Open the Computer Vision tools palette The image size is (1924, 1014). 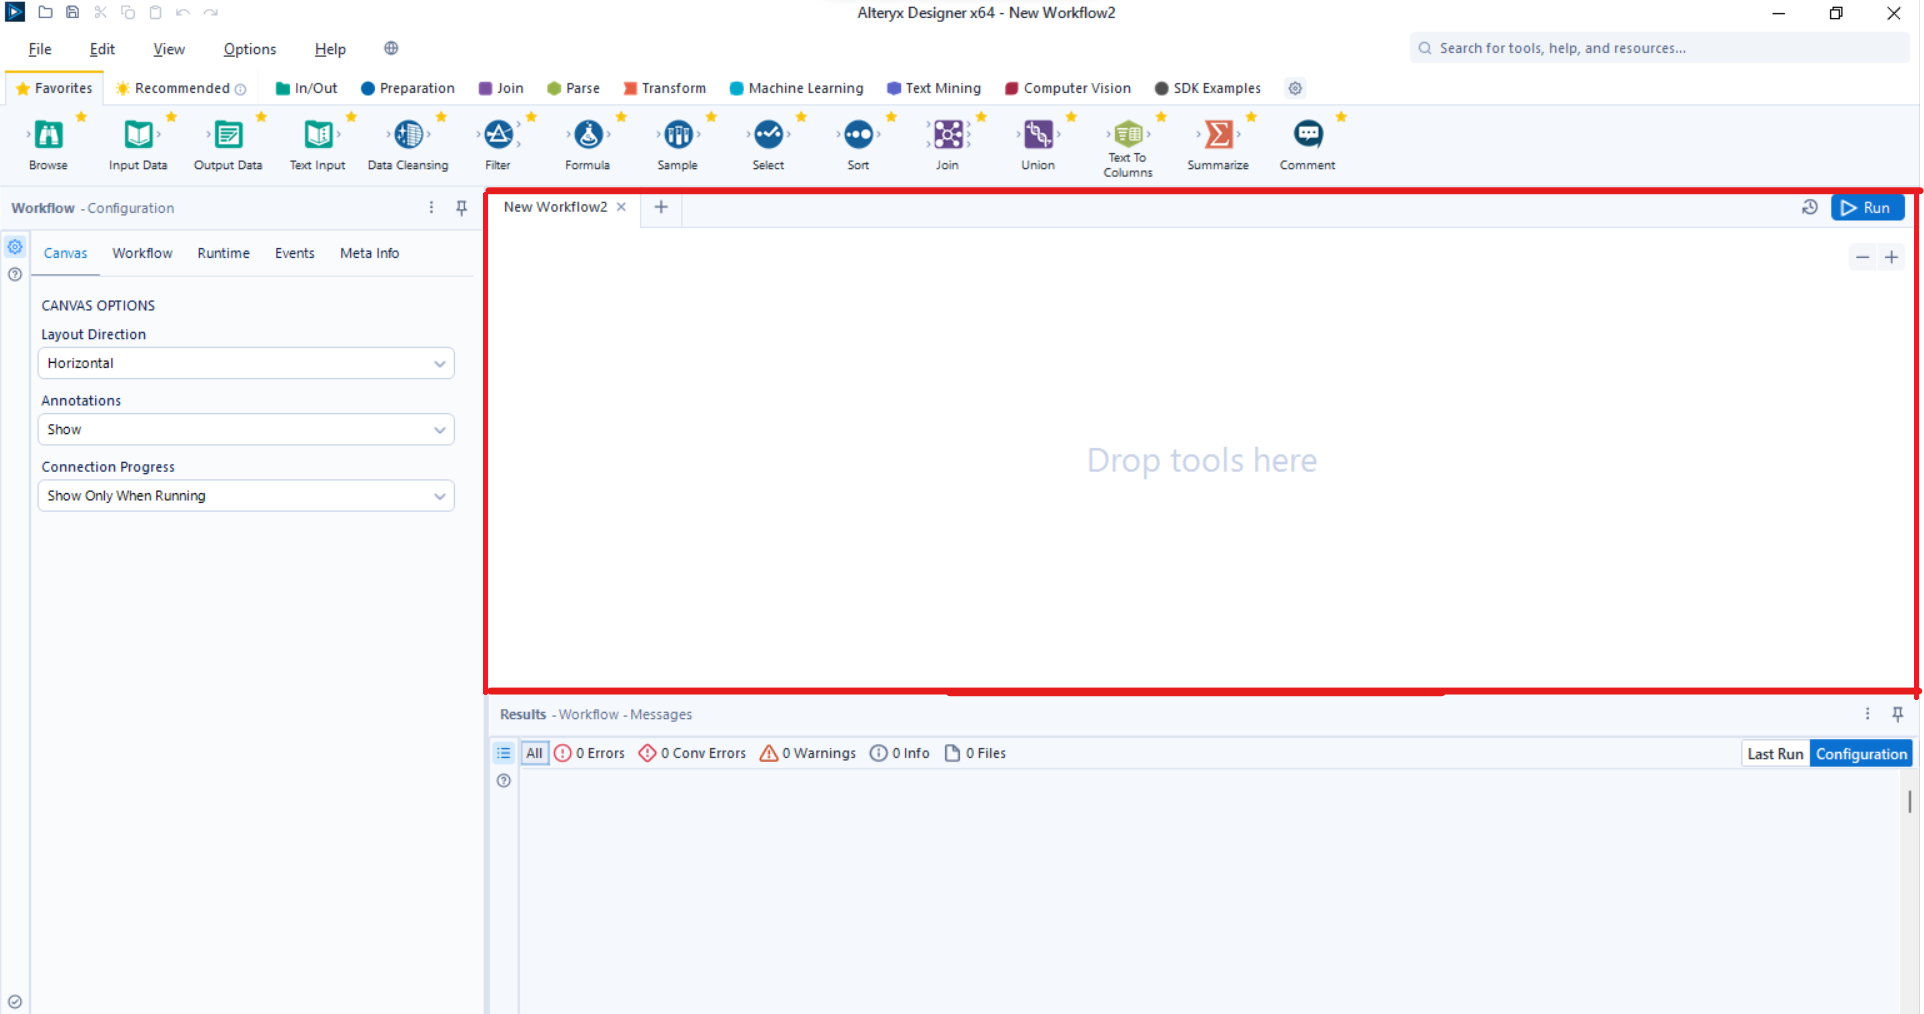pyautogui.click(x=1068, y=88)
